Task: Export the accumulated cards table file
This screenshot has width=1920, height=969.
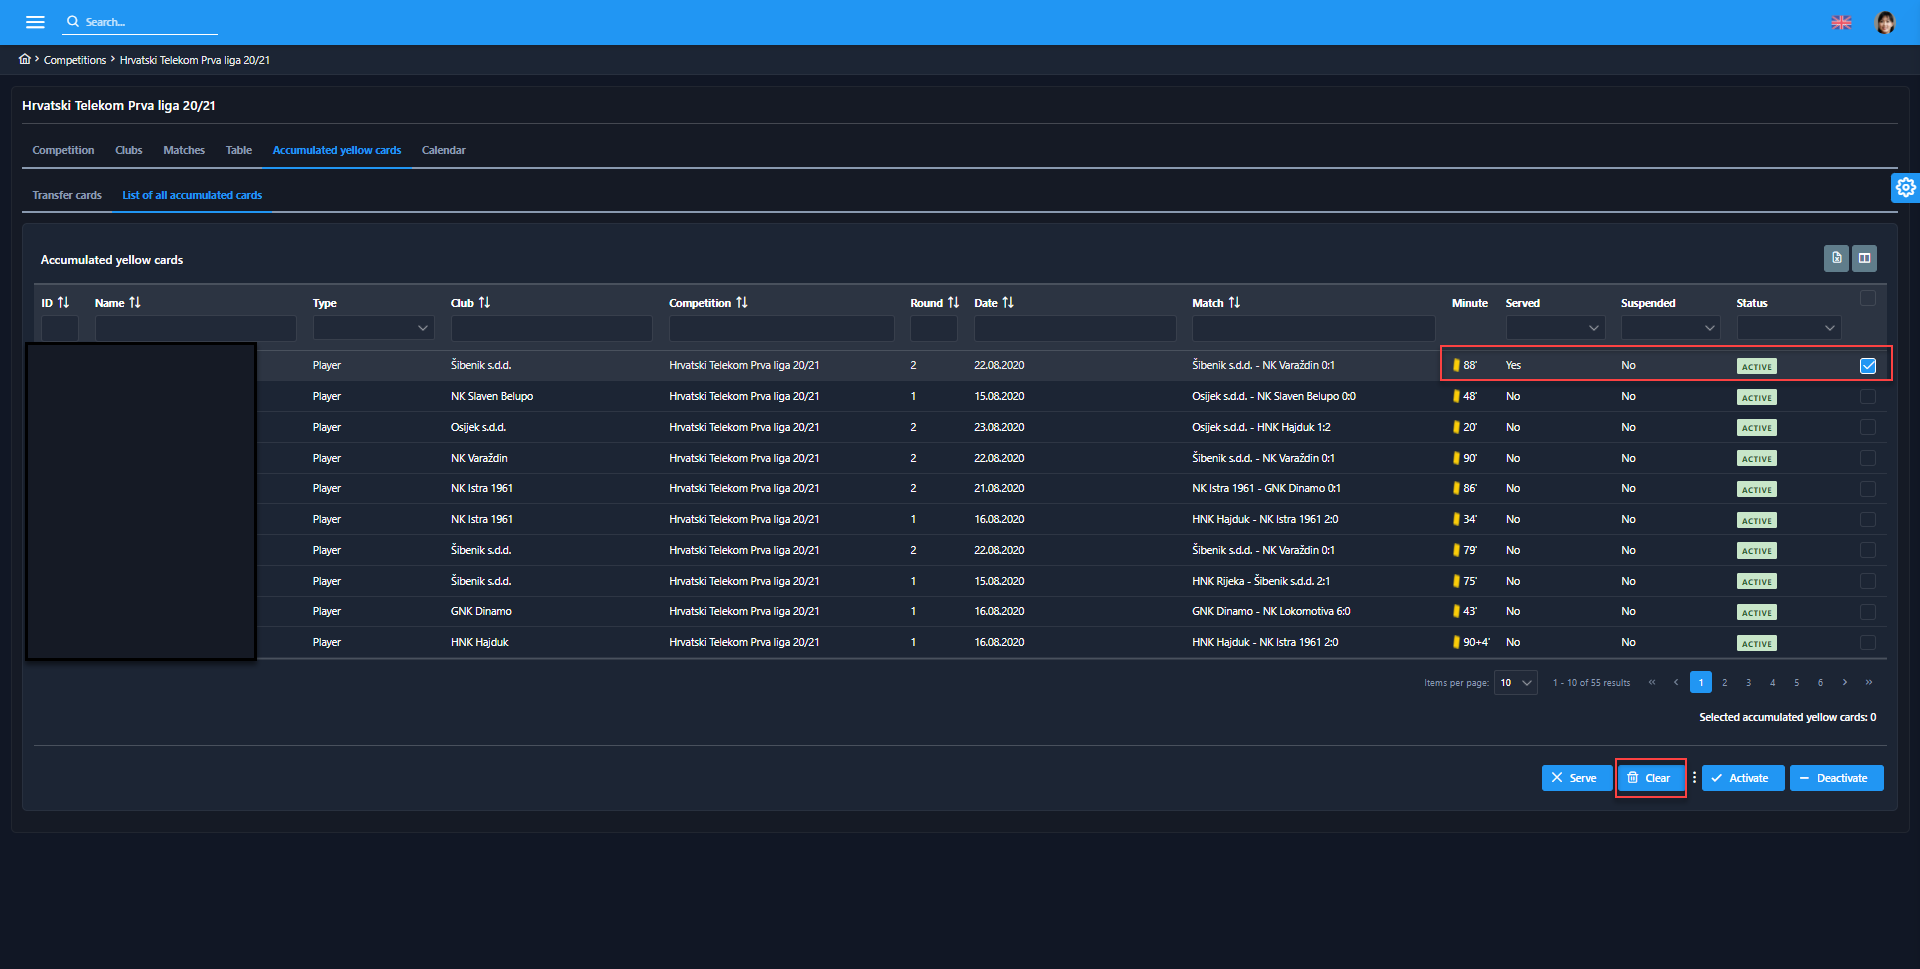Action: [x=1836, y=258]
